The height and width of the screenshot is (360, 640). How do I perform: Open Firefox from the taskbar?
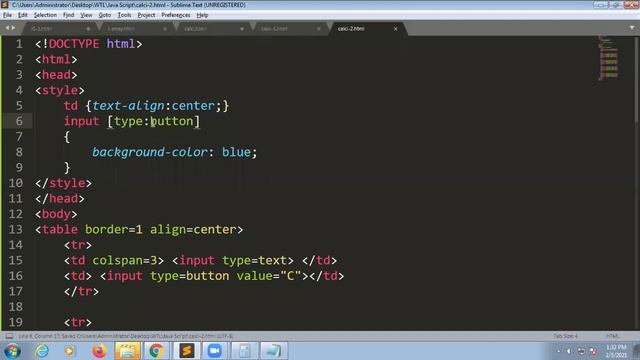pyautogui.click(x=99, y=351)
